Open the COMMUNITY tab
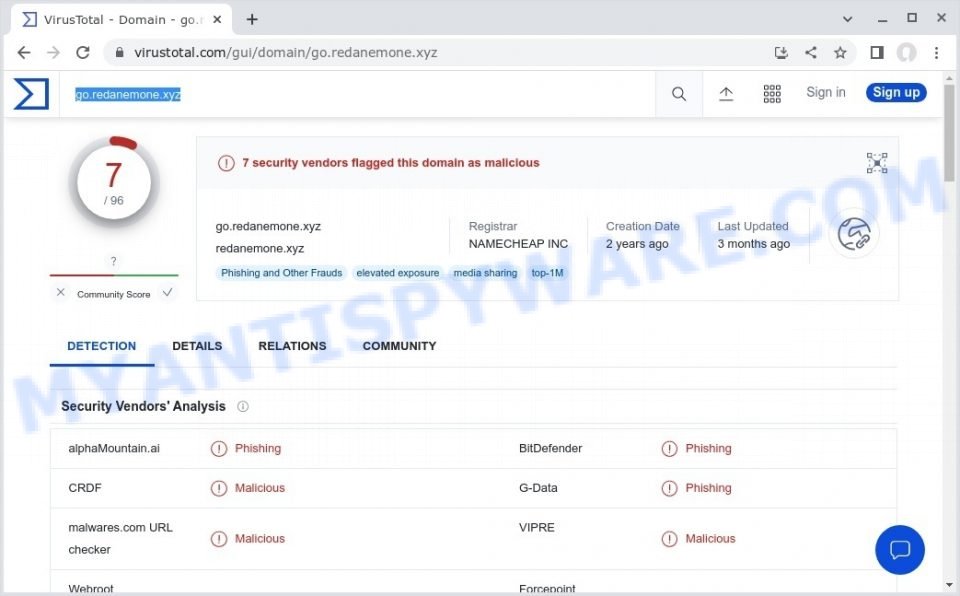960x596 pixels. tap(399, 346)
